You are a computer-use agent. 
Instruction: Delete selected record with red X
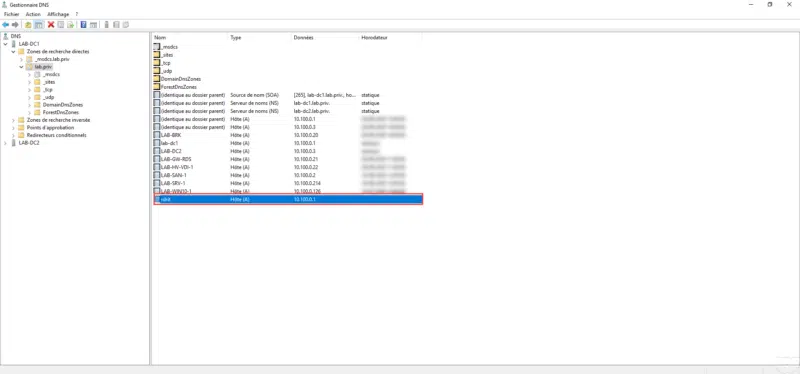point(51,24)
